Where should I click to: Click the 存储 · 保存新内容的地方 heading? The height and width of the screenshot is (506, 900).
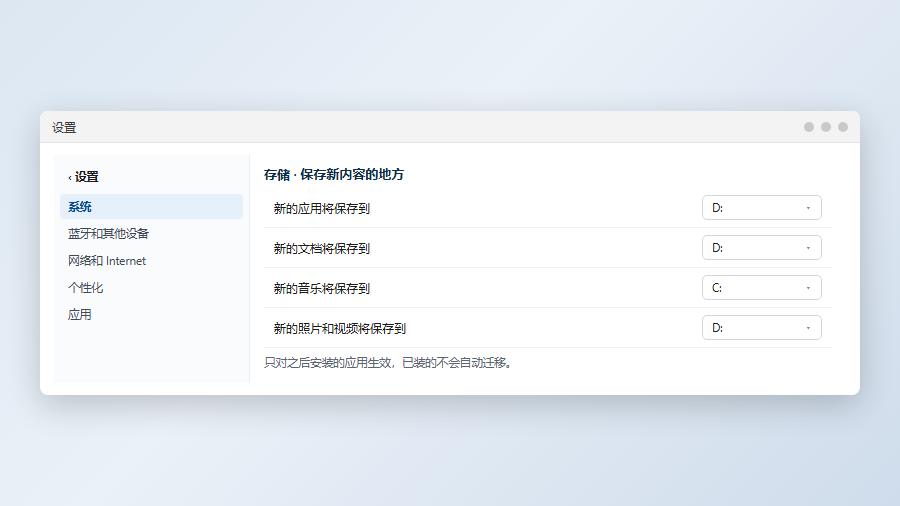coord(334,174)
